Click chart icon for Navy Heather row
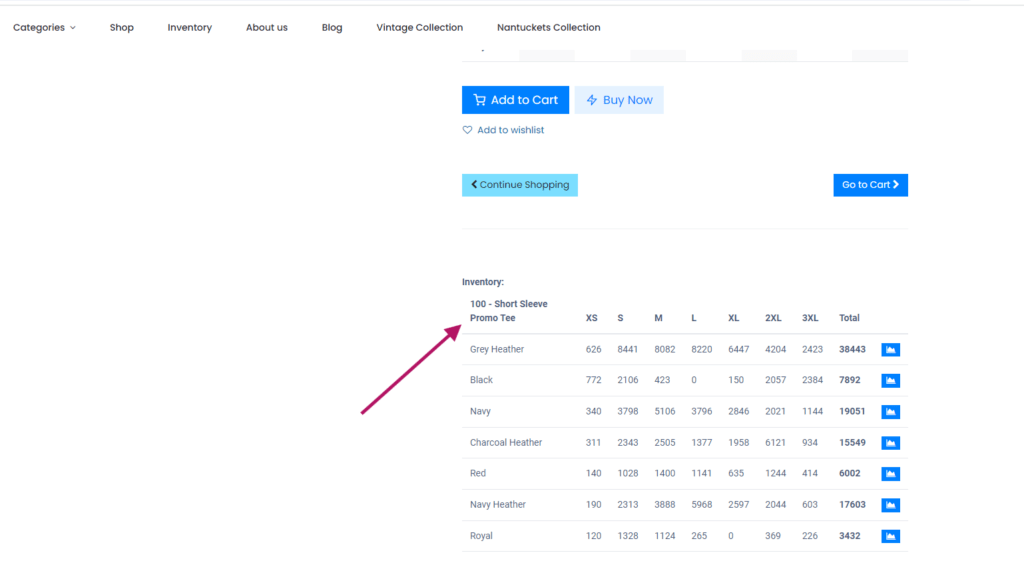 (x=890, y=505)
